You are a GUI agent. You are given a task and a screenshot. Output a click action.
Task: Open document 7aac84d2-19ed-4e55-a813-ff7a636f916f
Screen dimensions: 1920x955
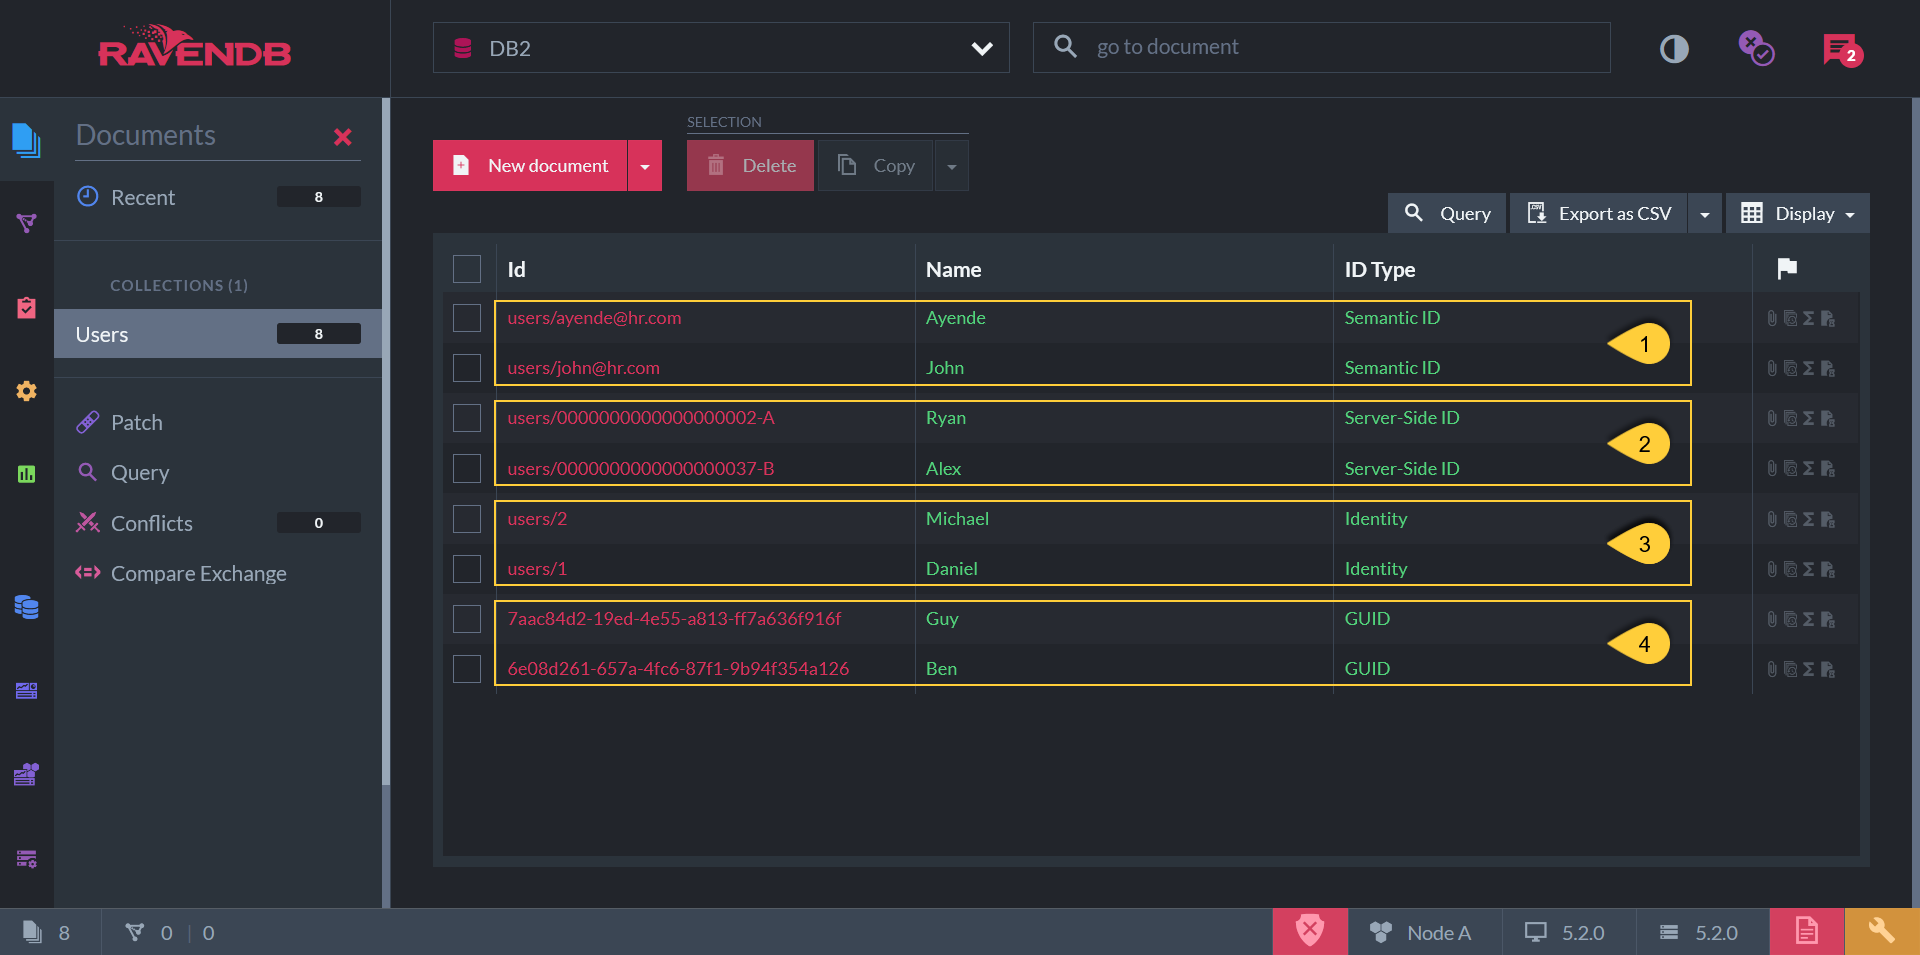point(674,619)
